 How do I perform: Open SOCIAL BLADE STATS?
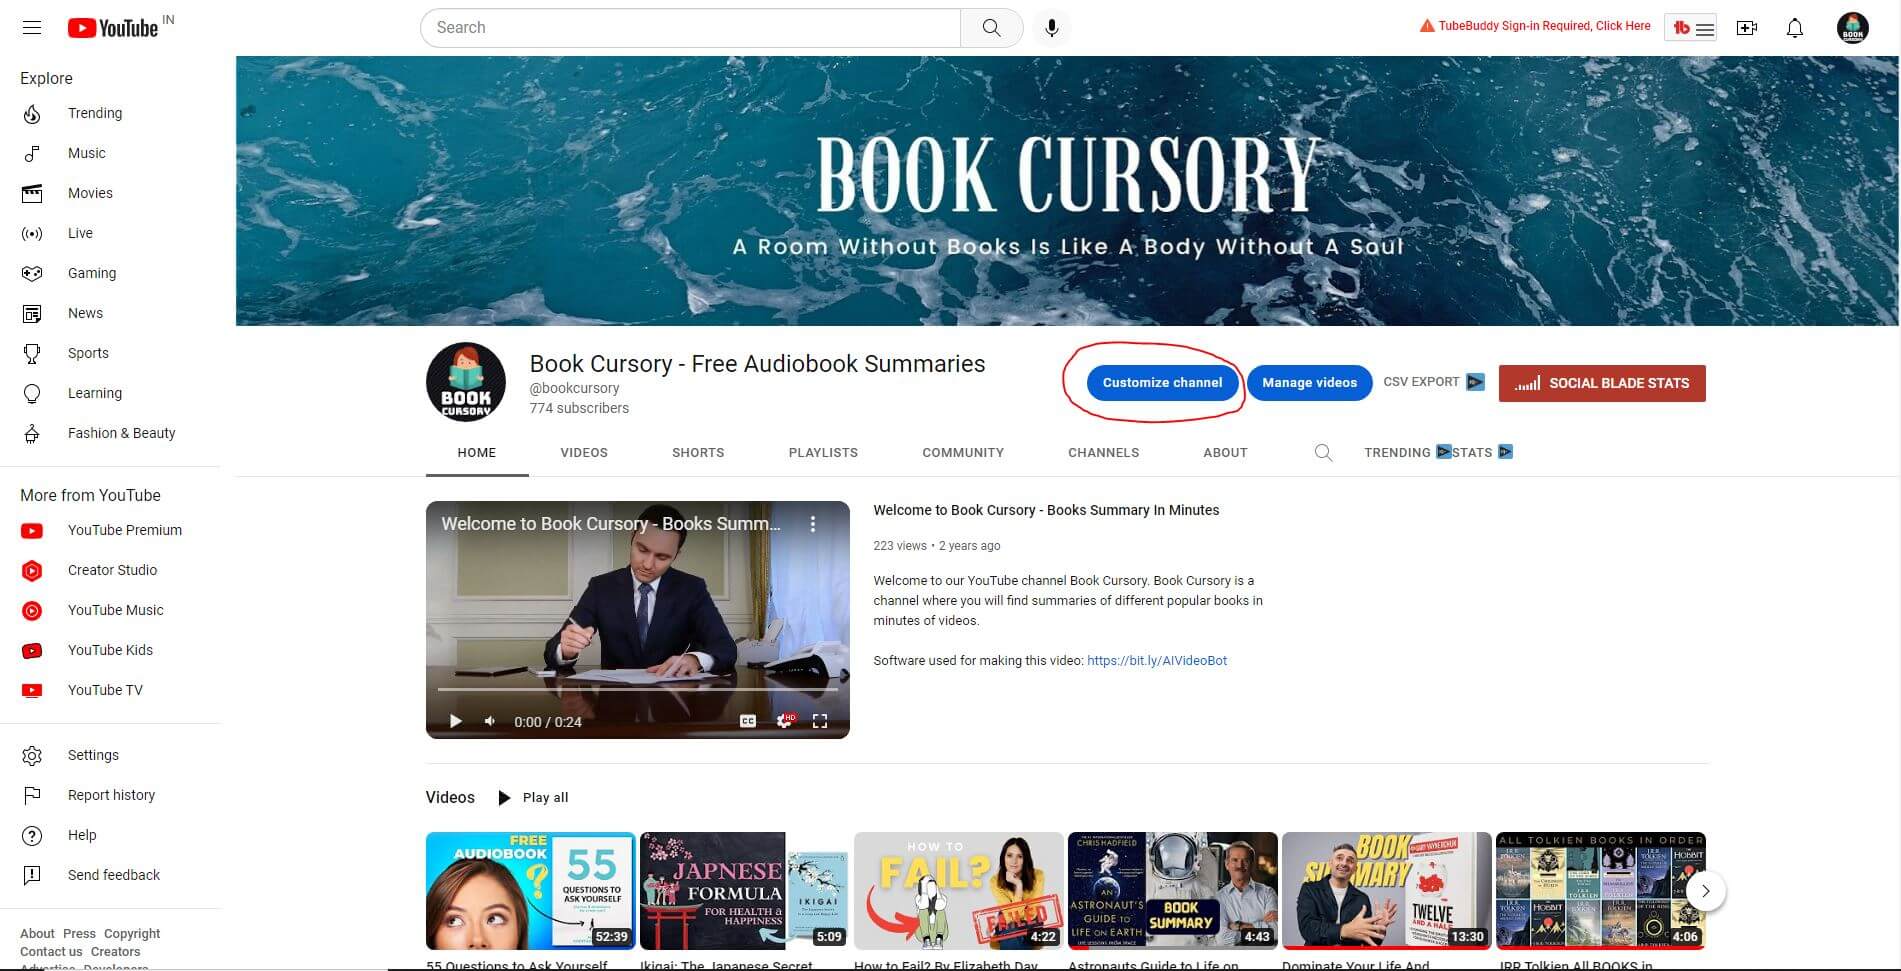click(1602, 383)
